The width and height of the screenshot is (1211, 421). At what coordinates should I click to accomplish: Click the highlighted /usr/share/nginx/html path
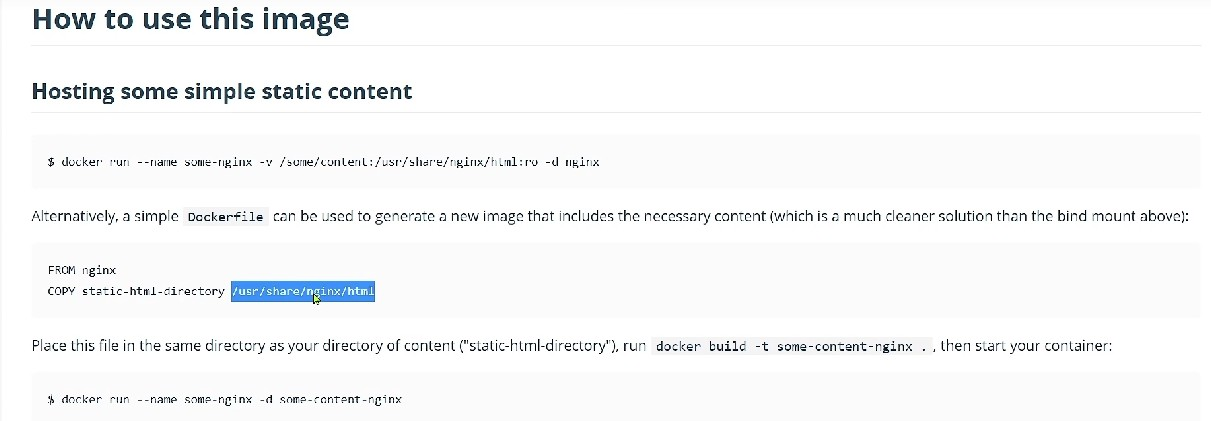(x=303, y=291)
